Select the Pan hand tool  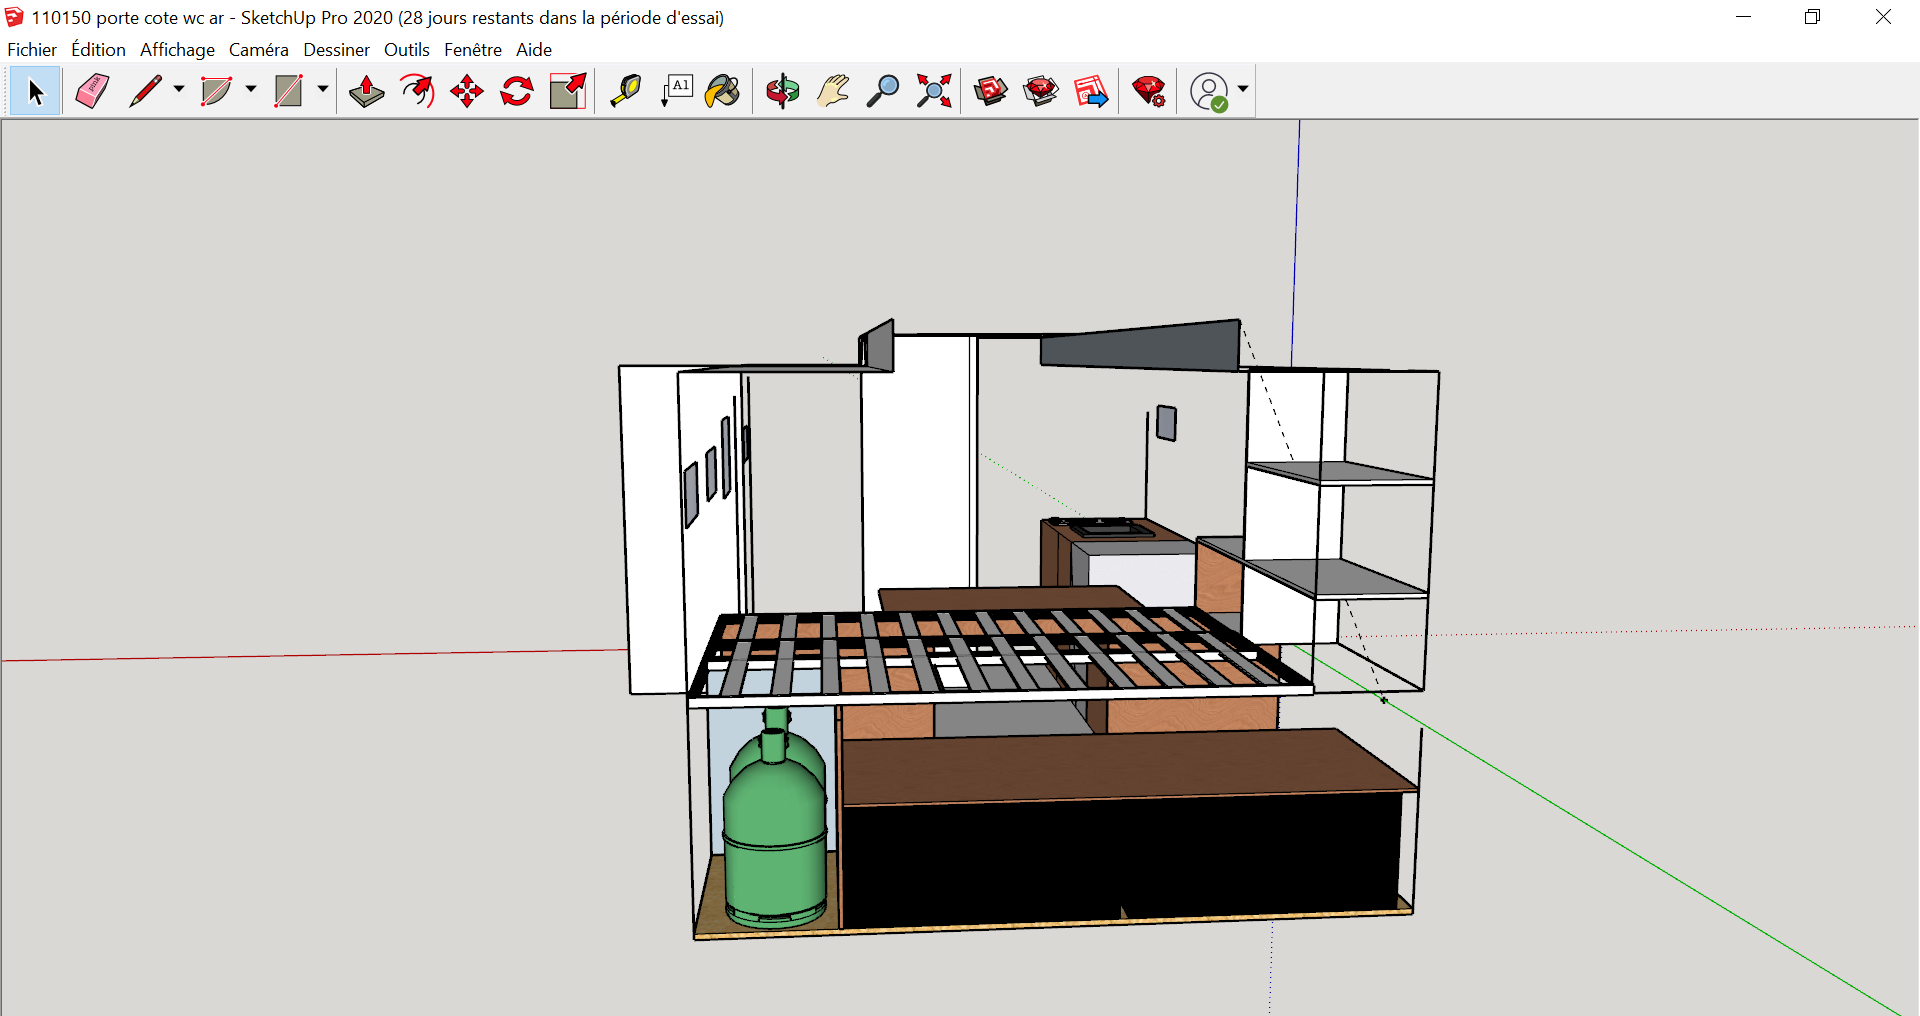click(x=833, y=91)
